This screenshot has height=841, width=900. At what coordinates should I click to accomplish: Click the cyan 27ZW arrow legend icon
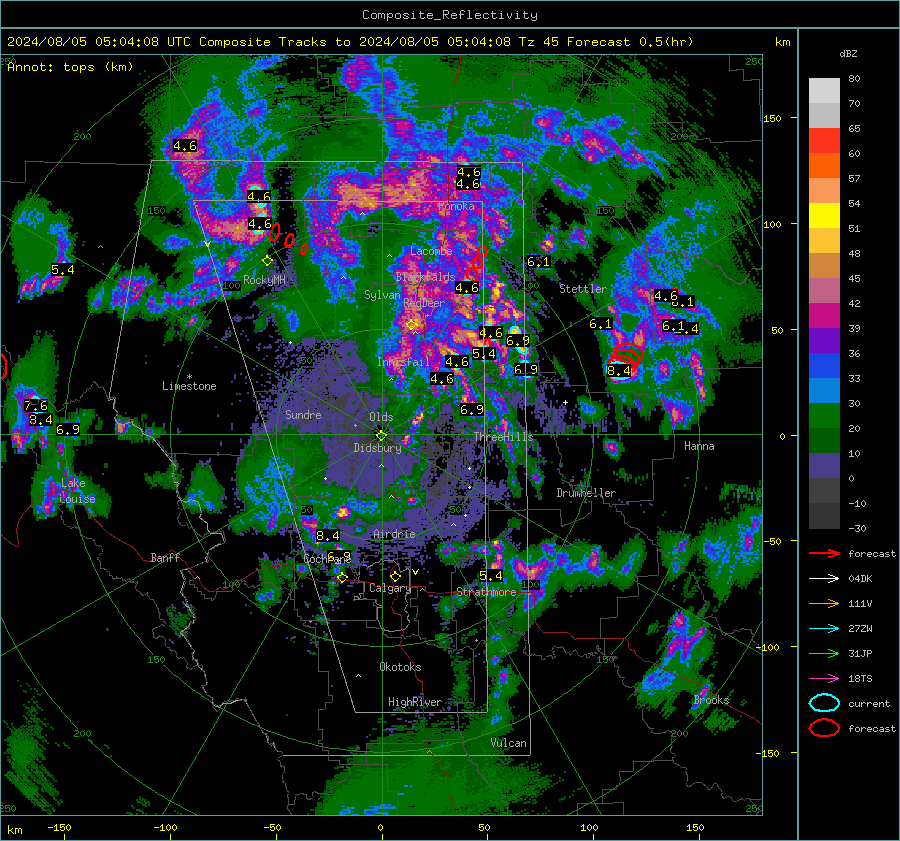[x=824, y=629]
